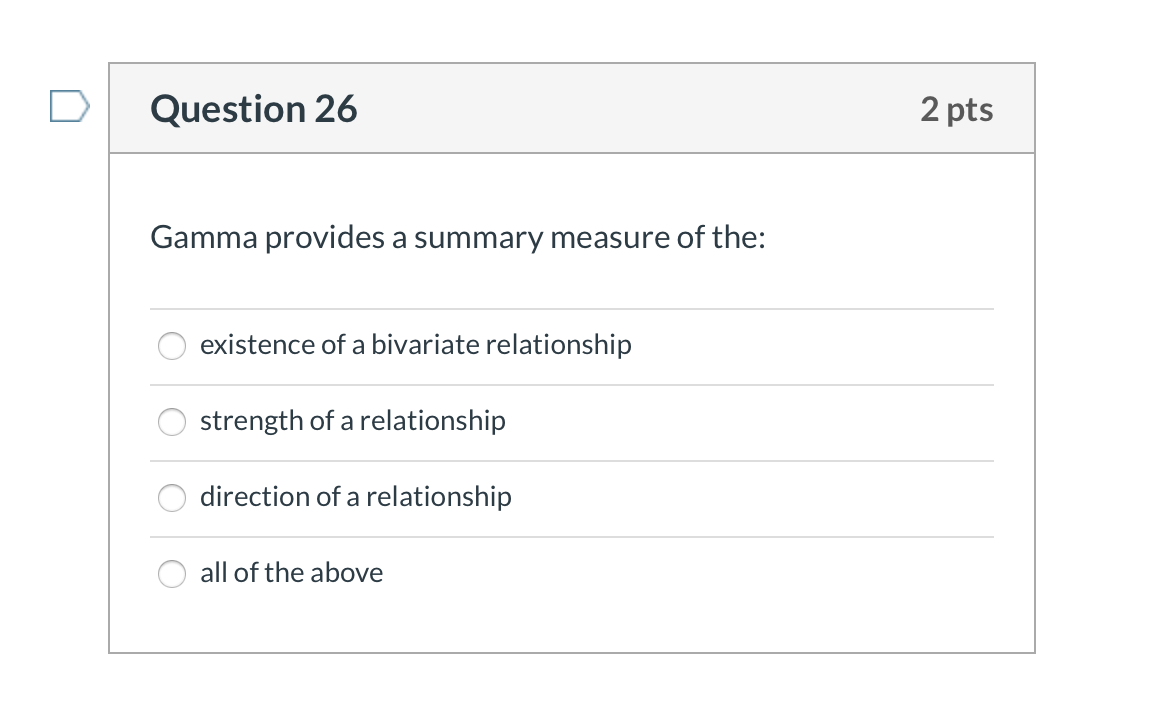Click the word "bivariate" in the first answer
Image resolution: width=1170 pixels, height=716 pixels.
[425, 345]
